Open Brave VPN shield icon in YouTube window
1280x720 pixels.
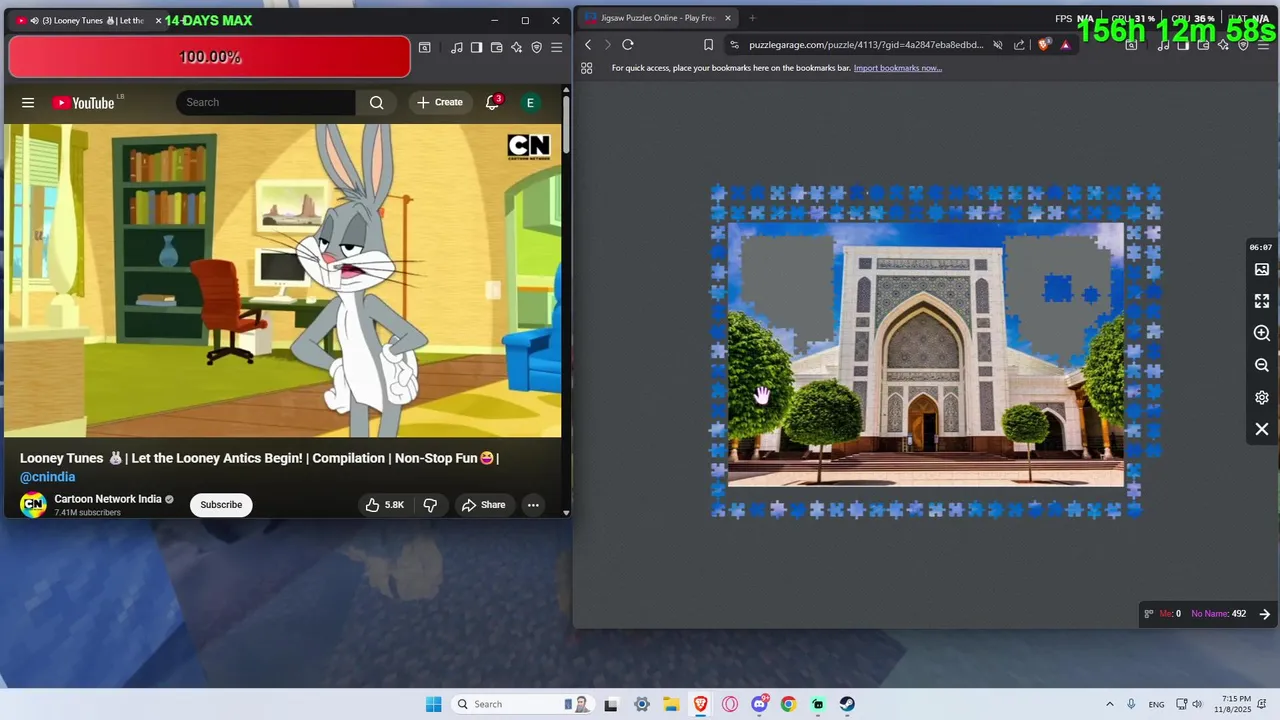tap(537, 47)
